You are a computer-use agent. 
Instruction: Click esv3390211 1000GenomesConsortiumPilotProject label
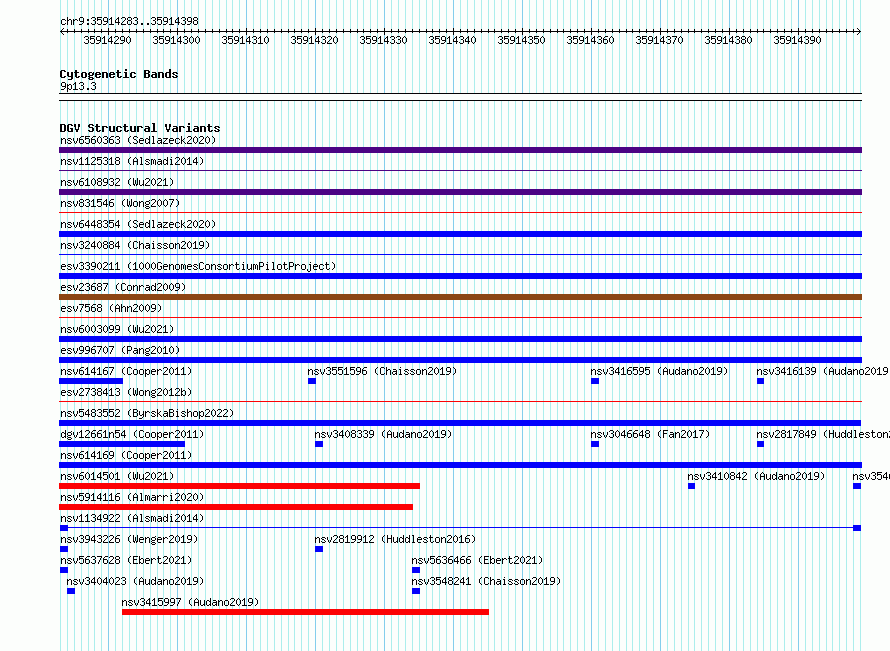[x=198, y=266]
